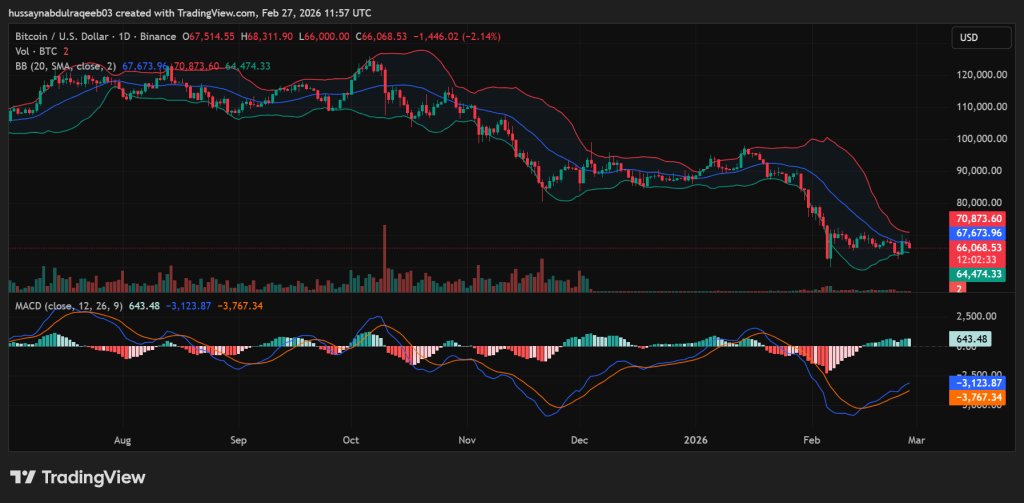Select the Vol · BTC indicator legend
Viewport: 1024px width, 503px height.
coord(35,51)
